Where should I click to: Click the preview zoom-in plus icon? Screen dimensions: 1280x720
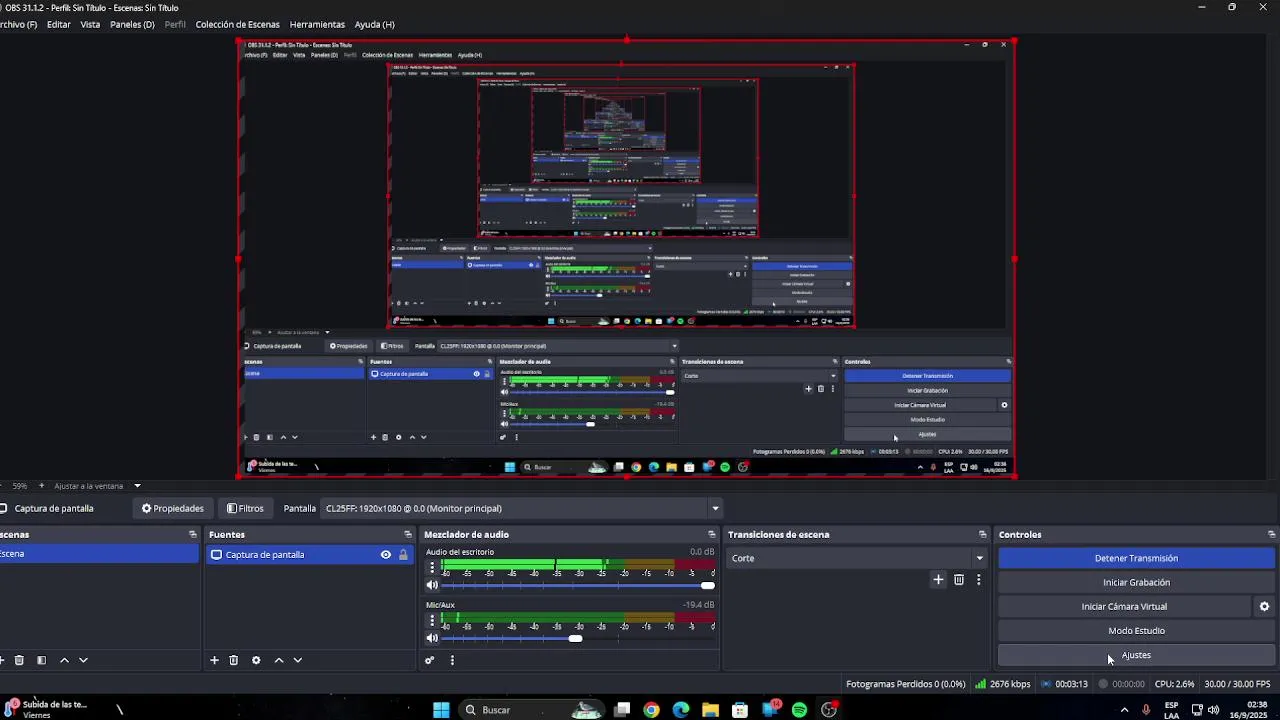click(x=40, y=486)
